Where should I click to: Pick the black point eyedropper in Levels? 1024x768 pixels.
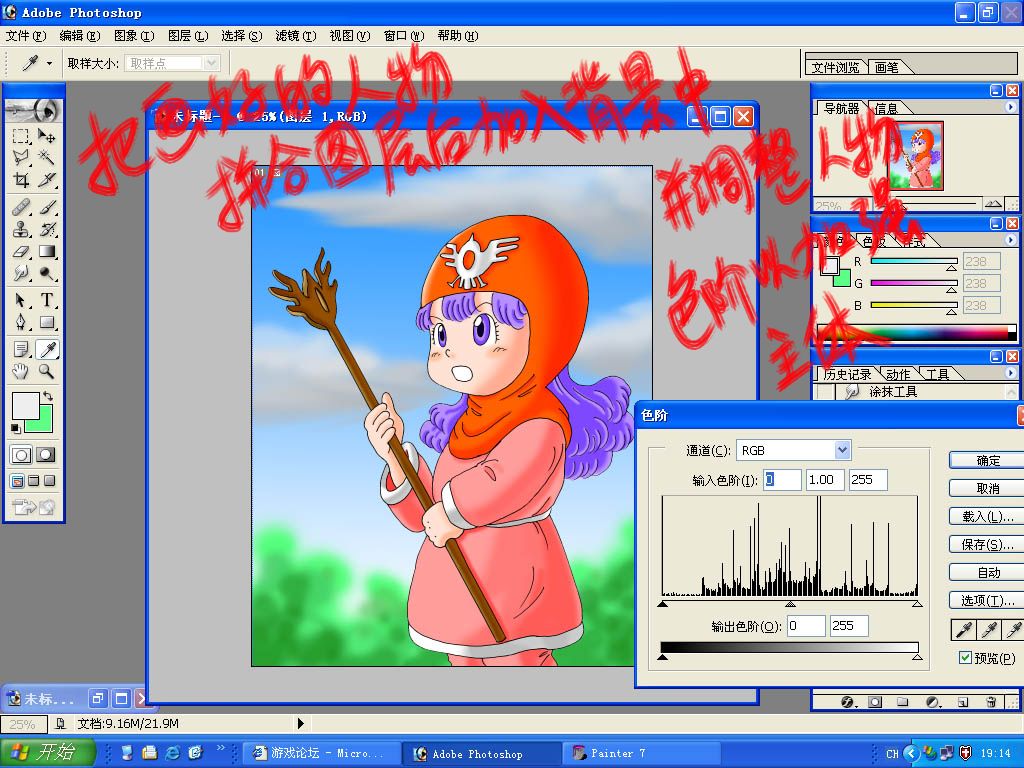click(963, 630)
